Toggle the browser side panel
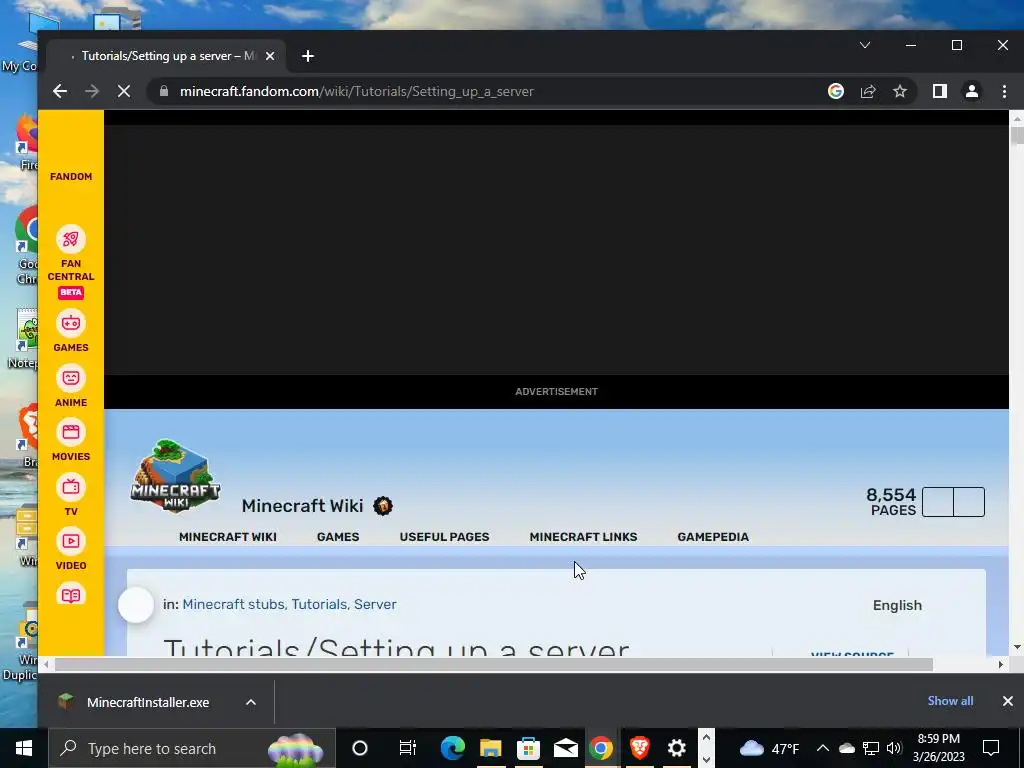This screenshot has height=768, width=1024. pos(940,91)
